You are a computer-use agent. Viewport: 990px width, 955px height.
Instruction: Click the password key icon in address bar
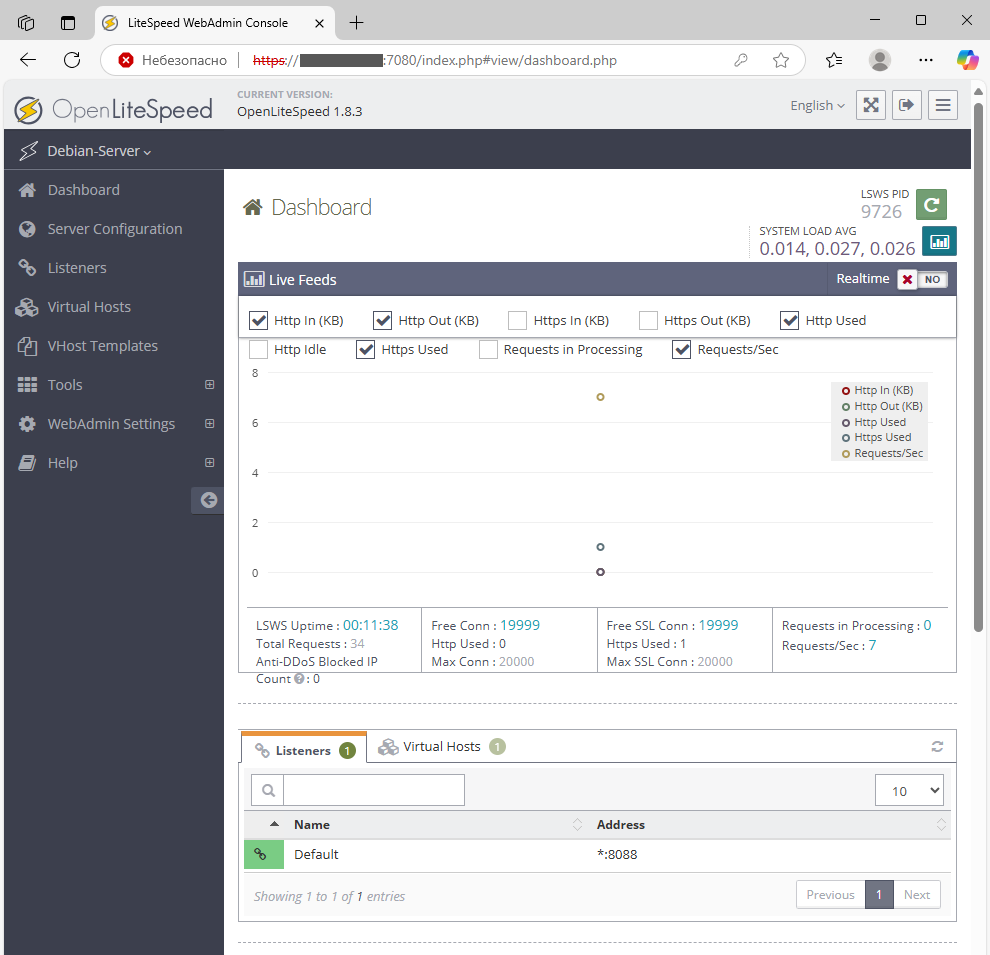(x=741, y=60)
